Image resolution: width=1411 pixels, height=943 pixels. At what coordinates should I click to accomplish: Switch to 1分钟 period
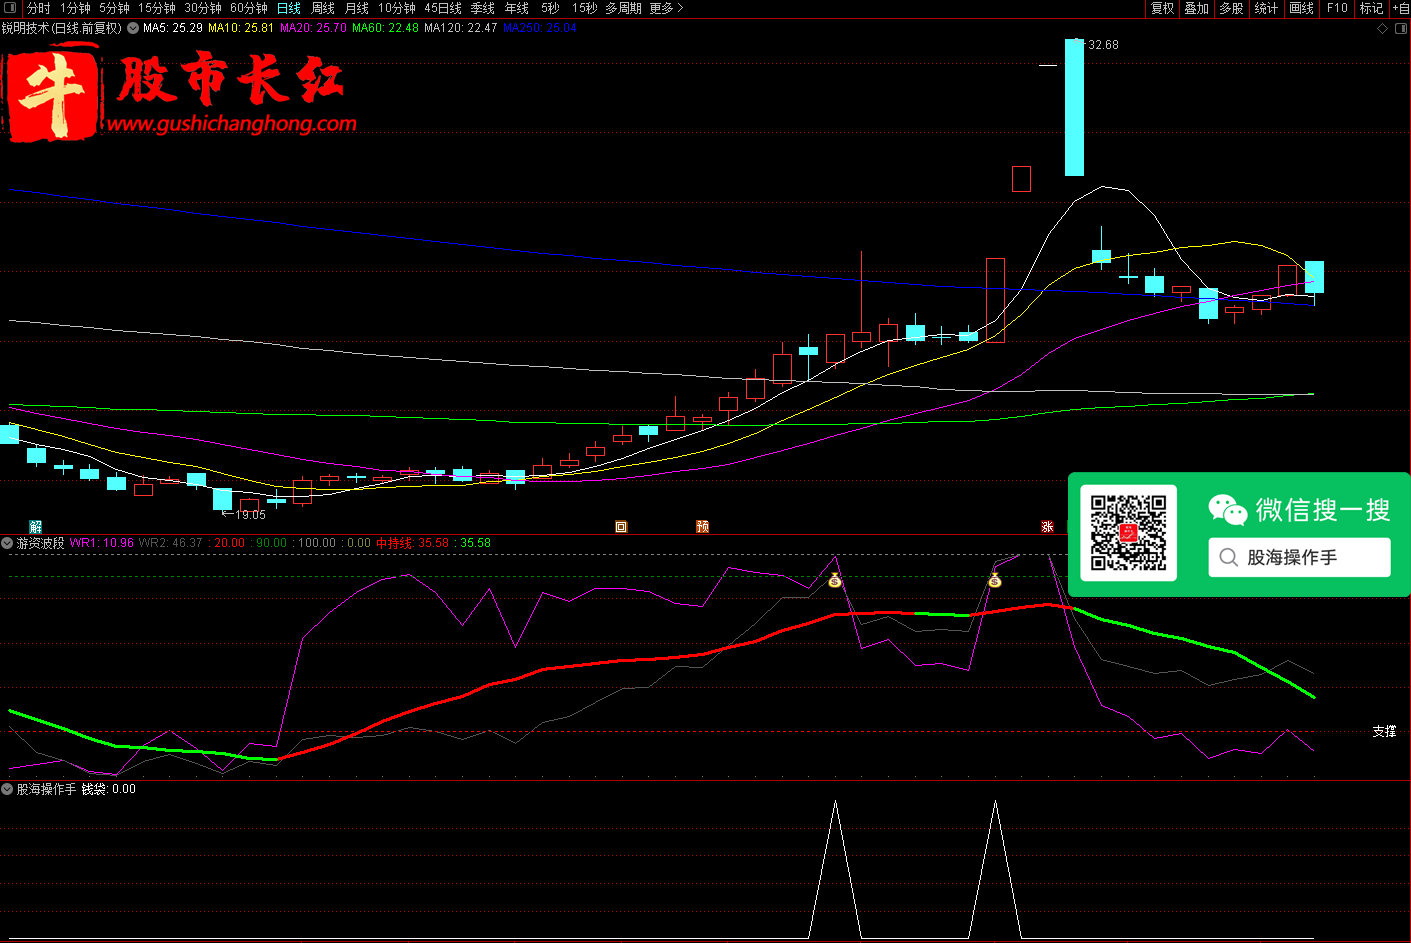(75, 8)
